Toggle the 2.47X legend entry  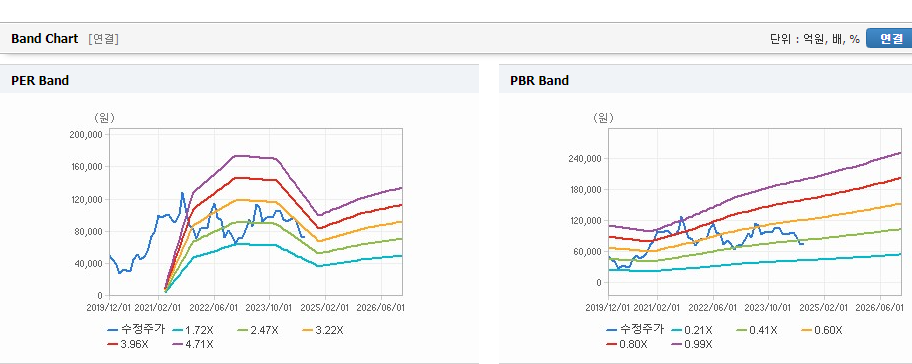pyautogui.click(x=258, y=330)
